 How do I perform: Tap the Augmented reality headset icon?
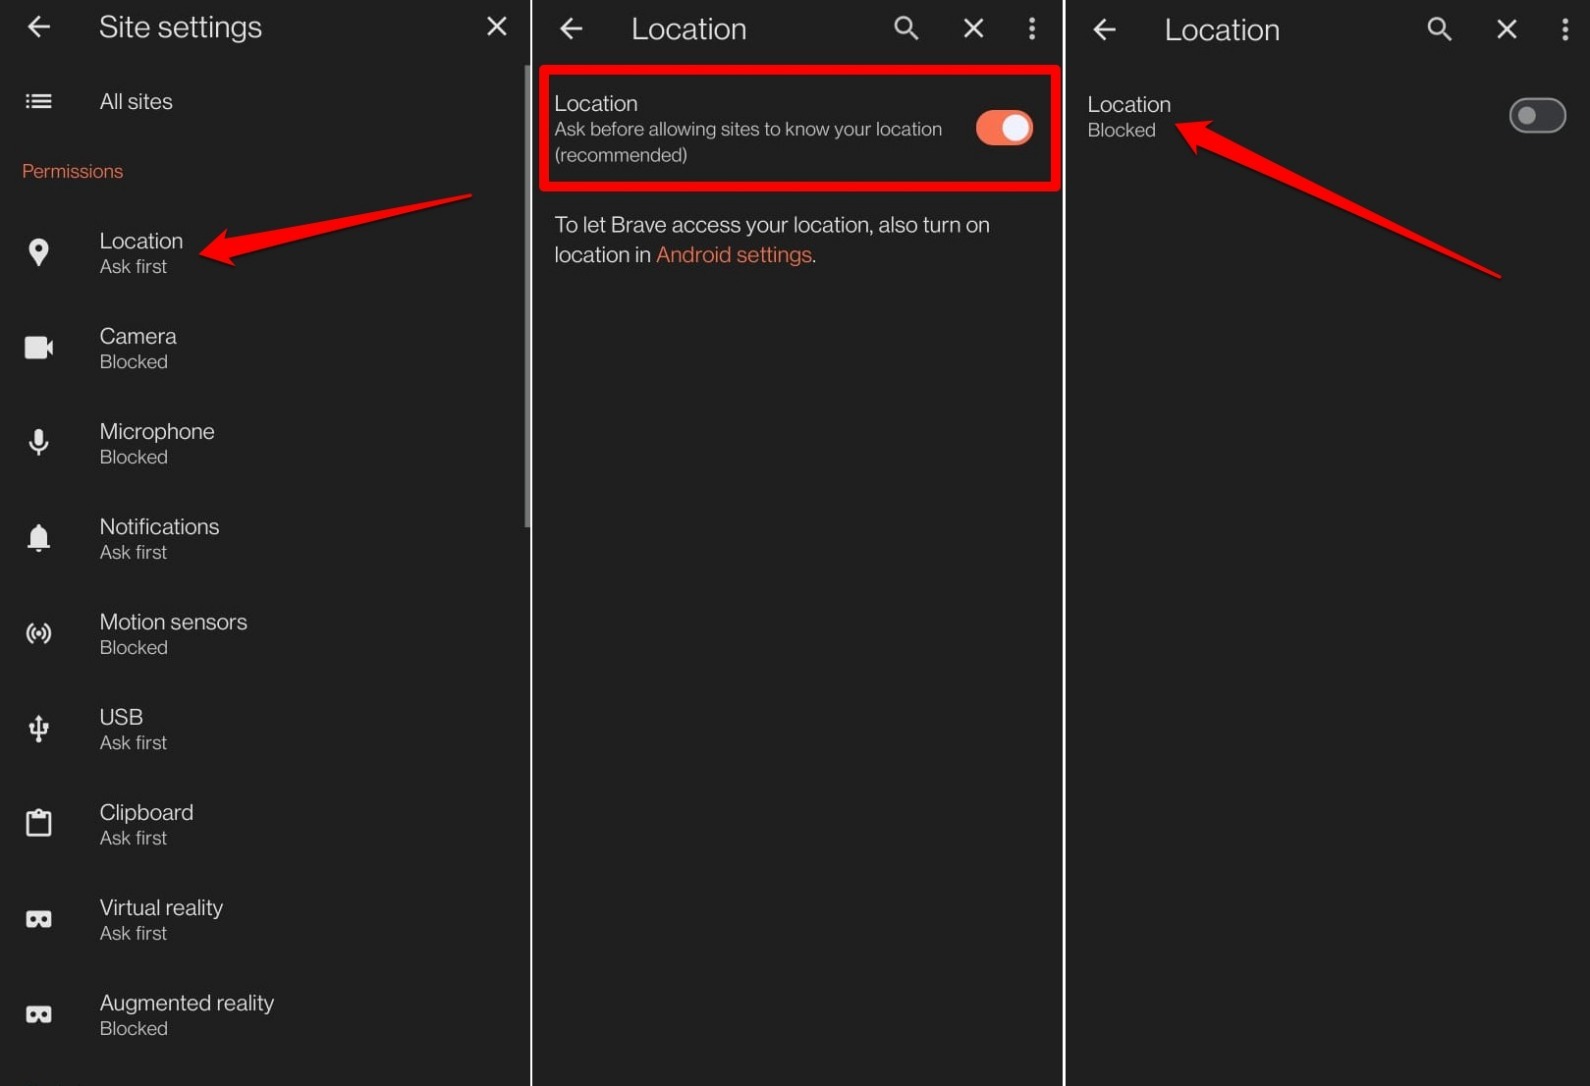click(39, 1014)
